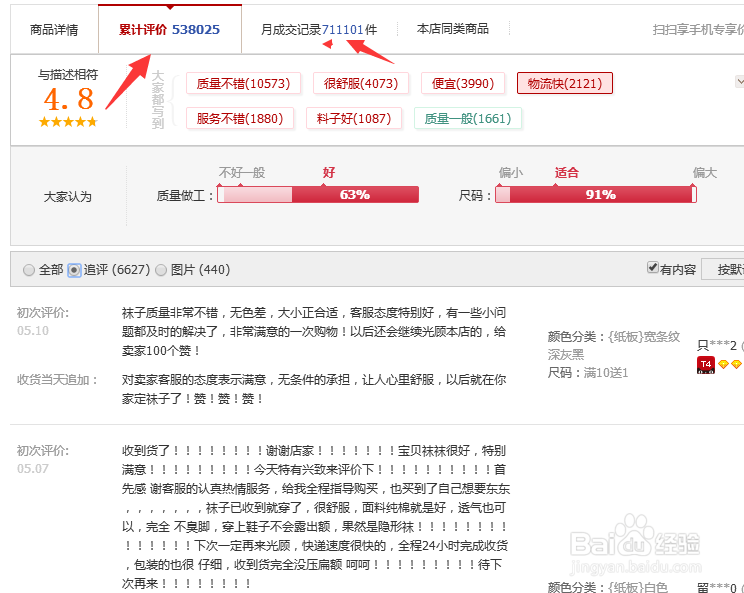Click the 偏大 size label
The image size is (744, 593).
pyautogui.click(x=705, y=172)
